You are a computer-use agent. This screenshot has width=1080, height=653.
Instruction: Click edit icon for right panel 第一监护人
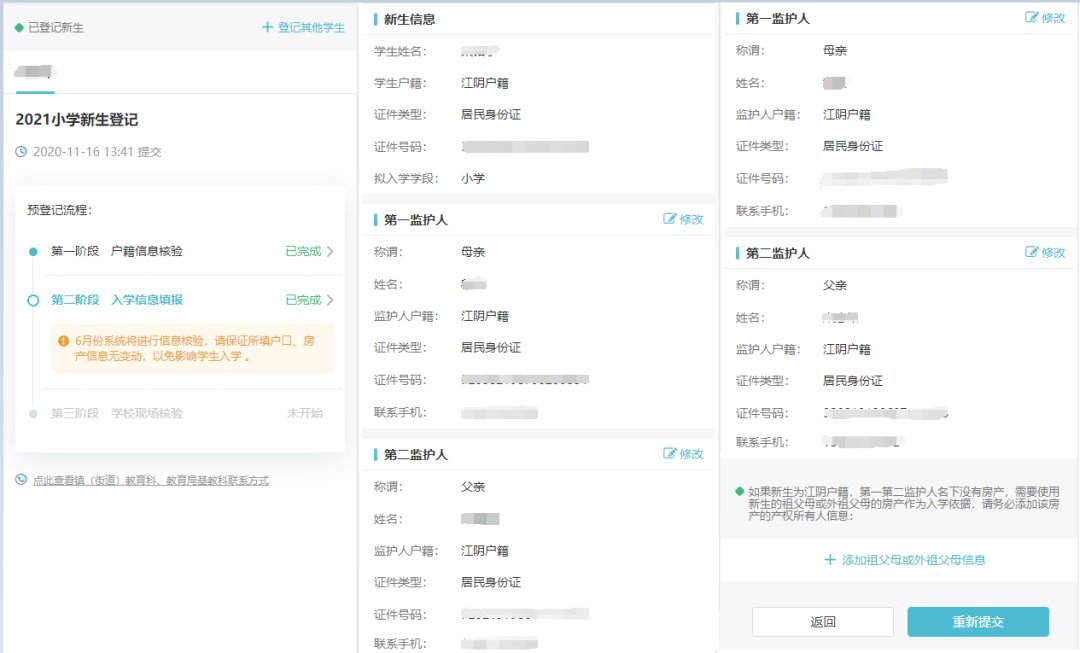click(1031, 18)
